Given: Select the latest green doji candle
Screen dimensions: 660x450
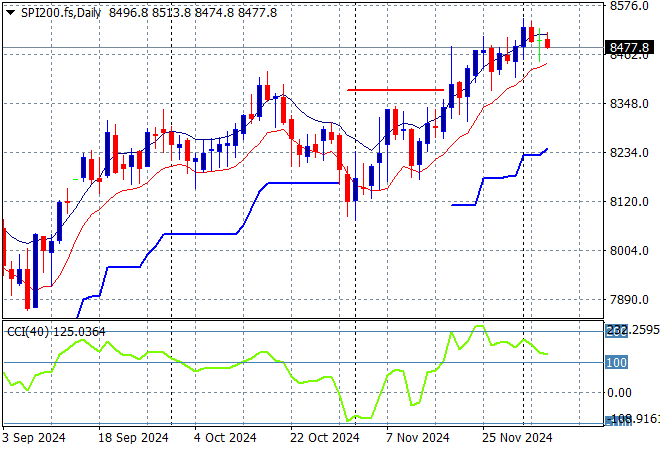Looking at the screenshot, I should click(x=540, y=45).
